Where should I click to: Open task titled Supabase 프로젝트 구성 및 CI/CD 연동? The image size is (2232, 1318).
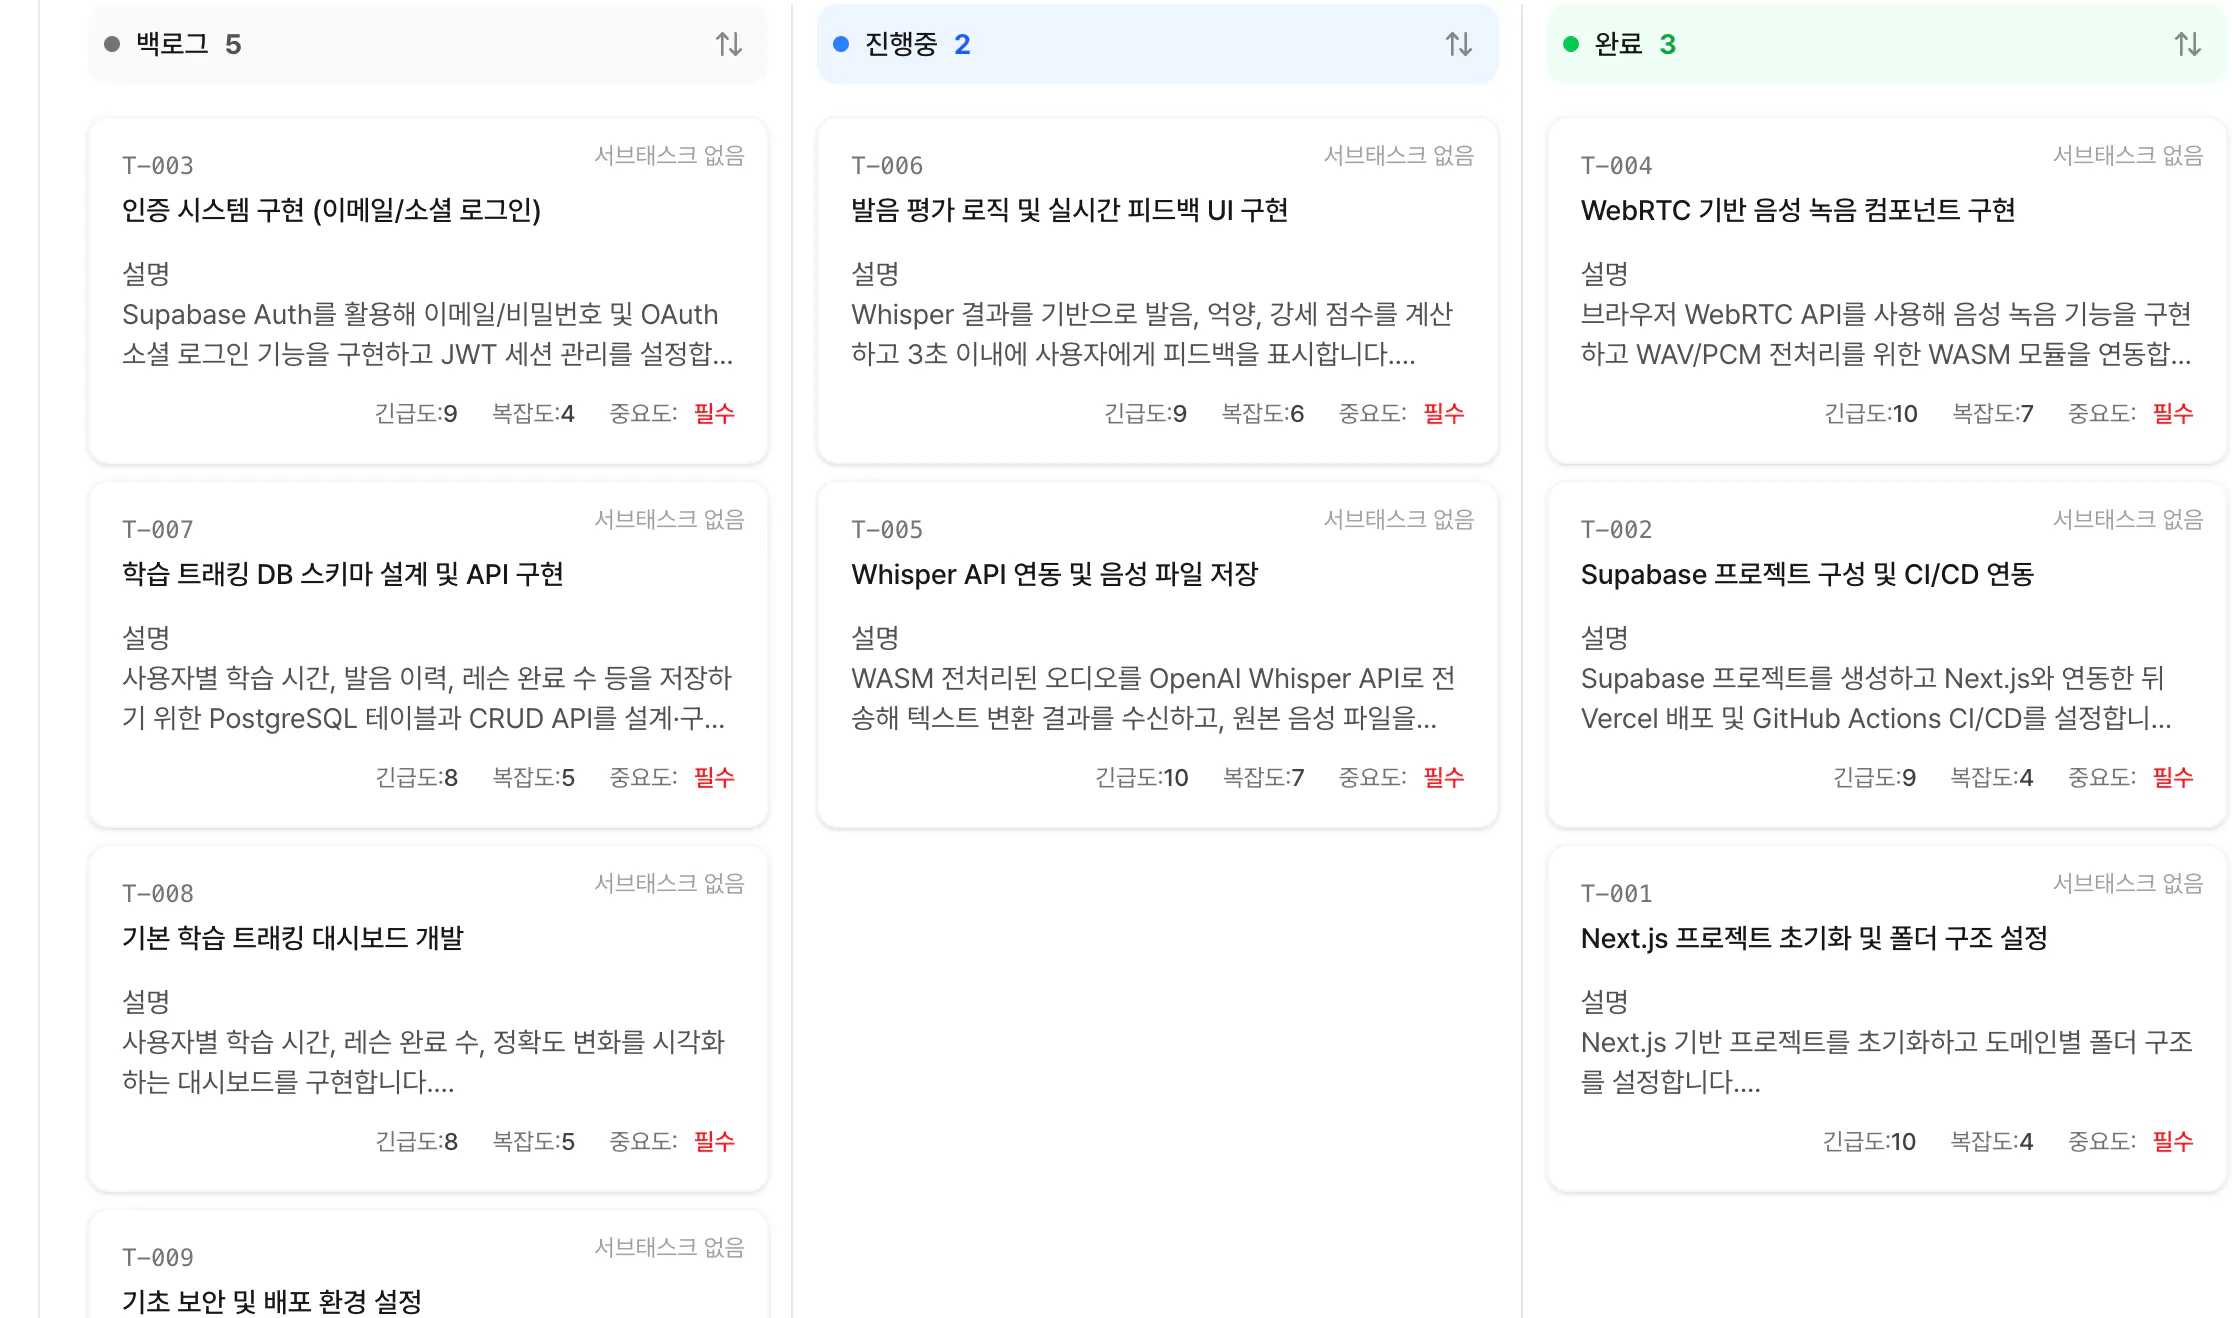coord(1808,574)
